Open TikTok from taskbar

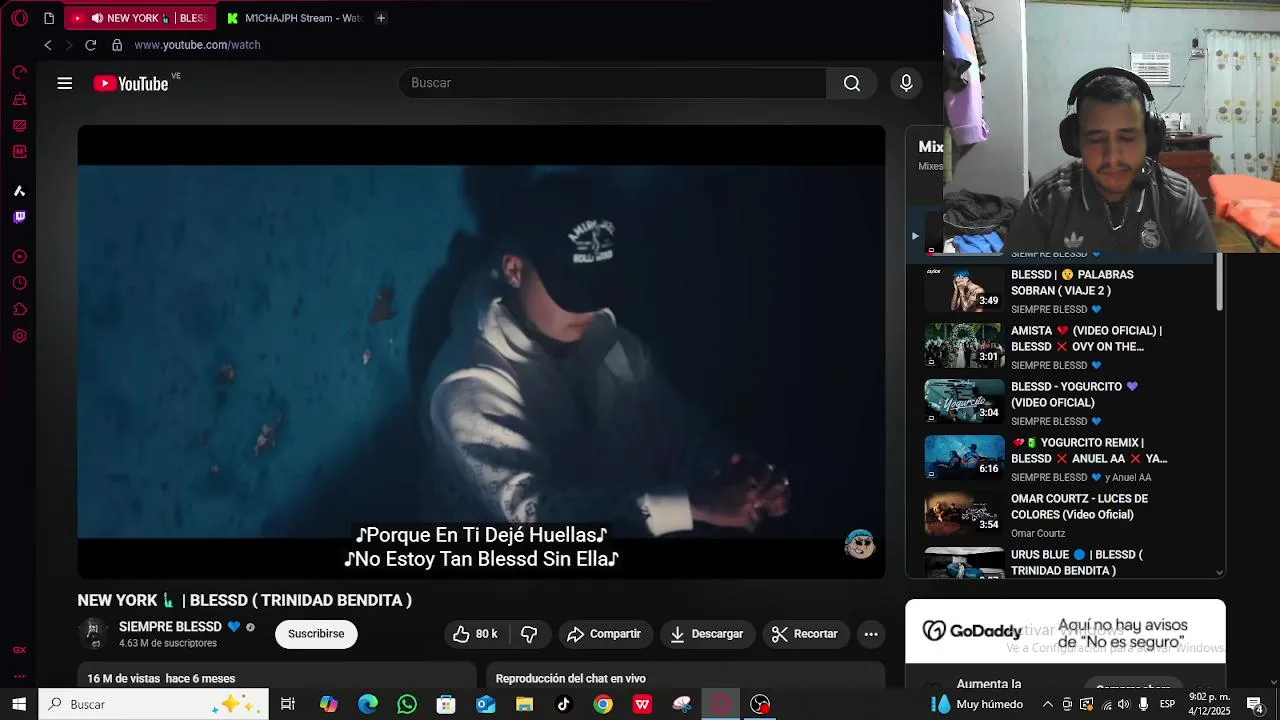pyautogui.click(x=564, y=704)
